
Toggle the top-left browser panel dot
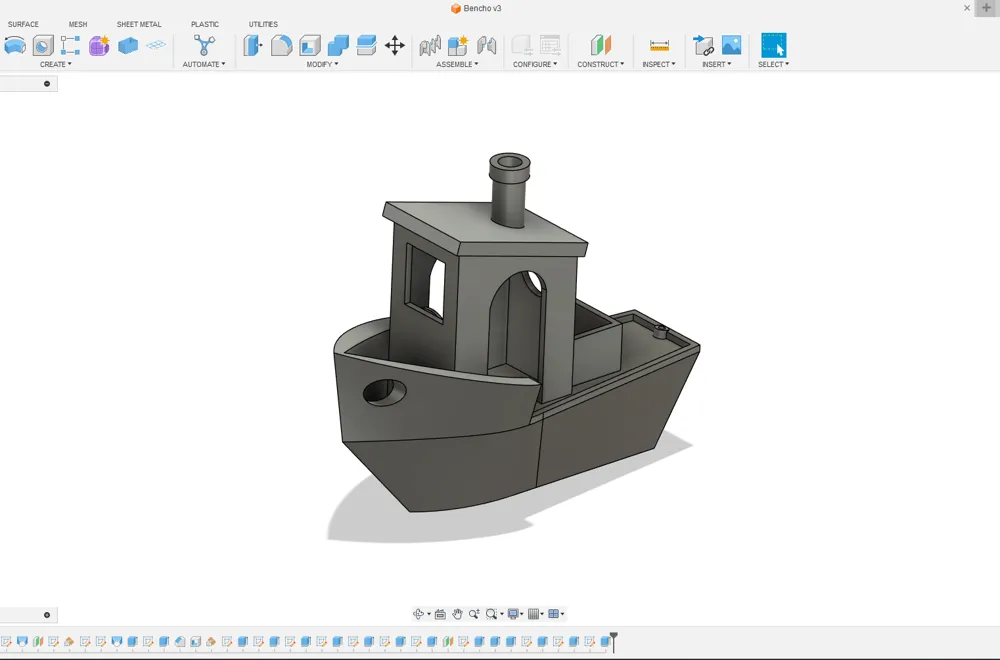point(47,84)
